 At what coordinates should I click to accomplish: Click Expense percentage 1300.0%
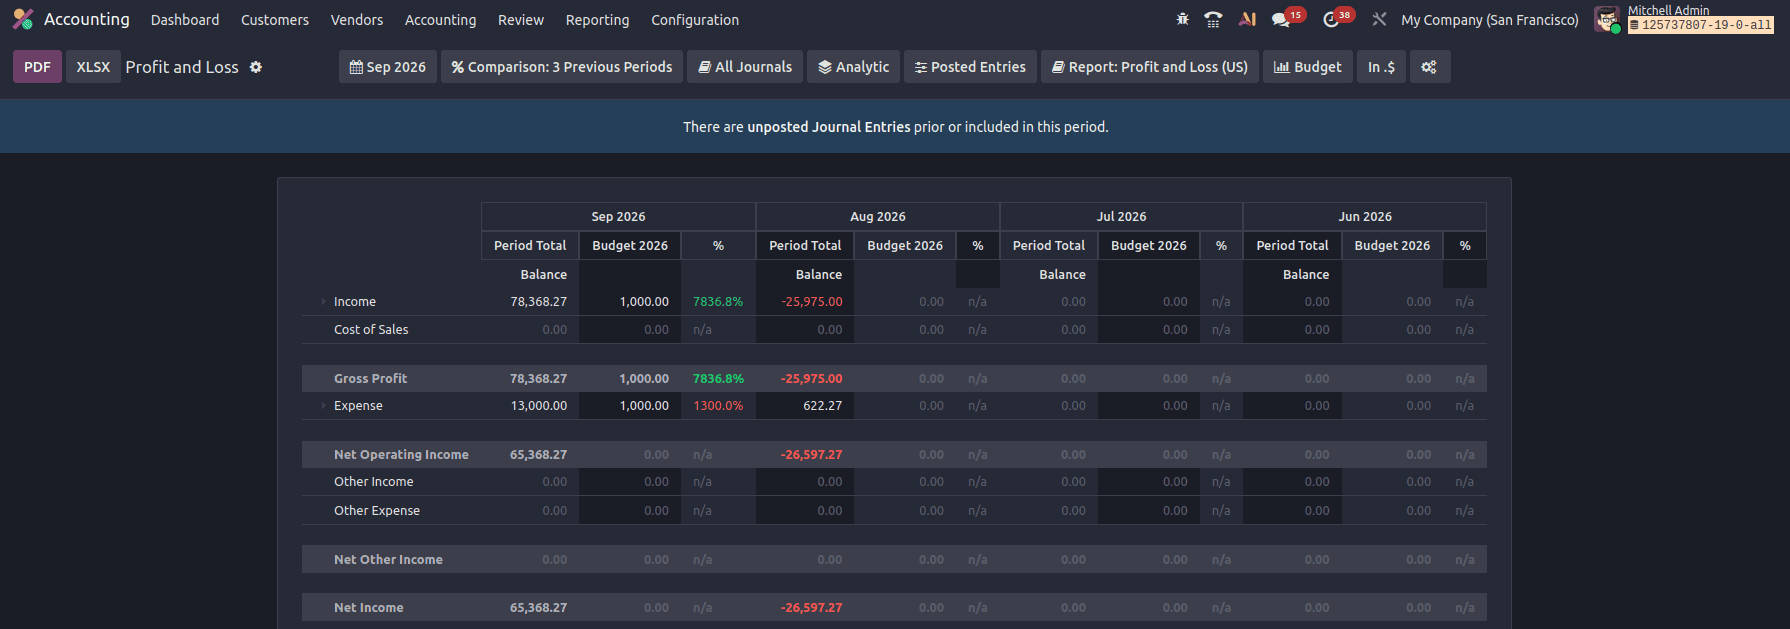click(x=718, y=406)
